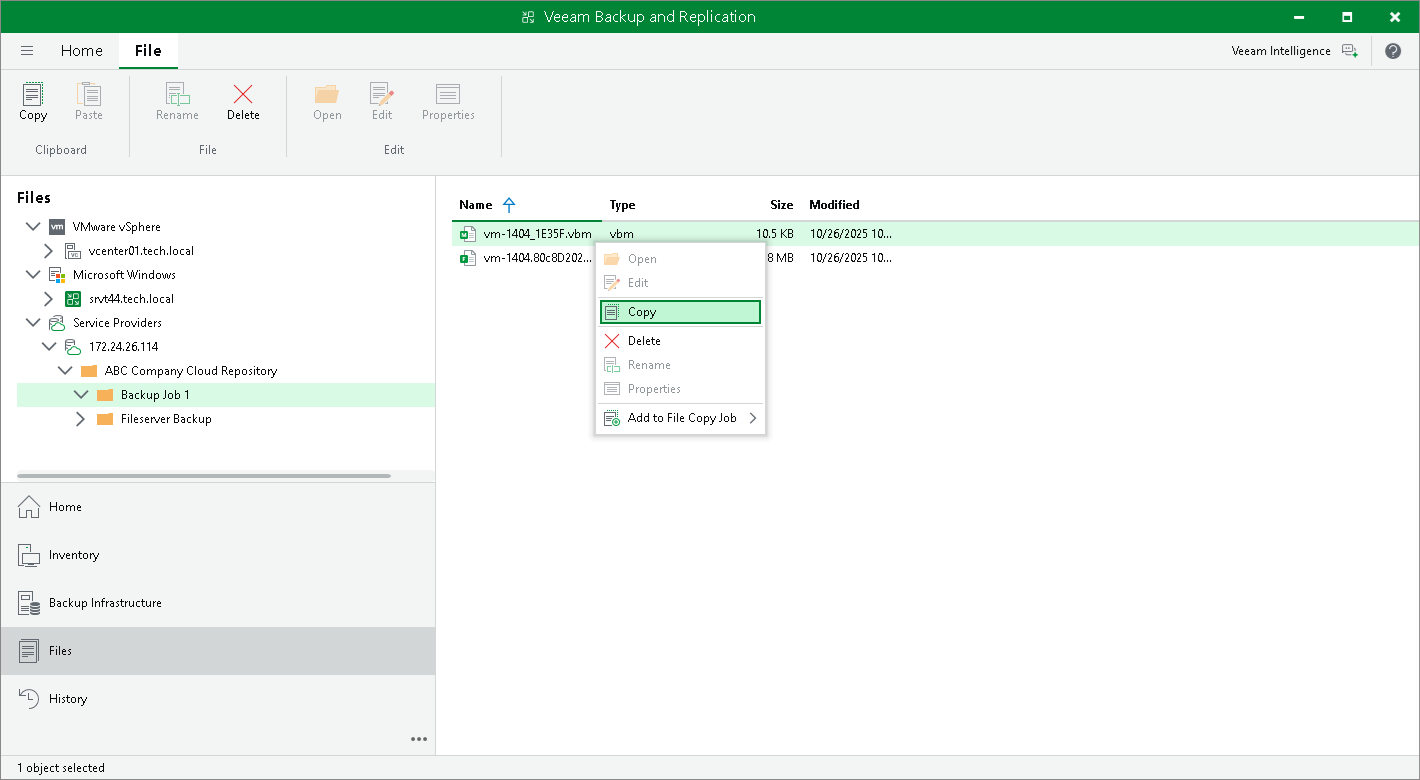Collapse the 172.24.26.114 provider node

pos(49,347)
